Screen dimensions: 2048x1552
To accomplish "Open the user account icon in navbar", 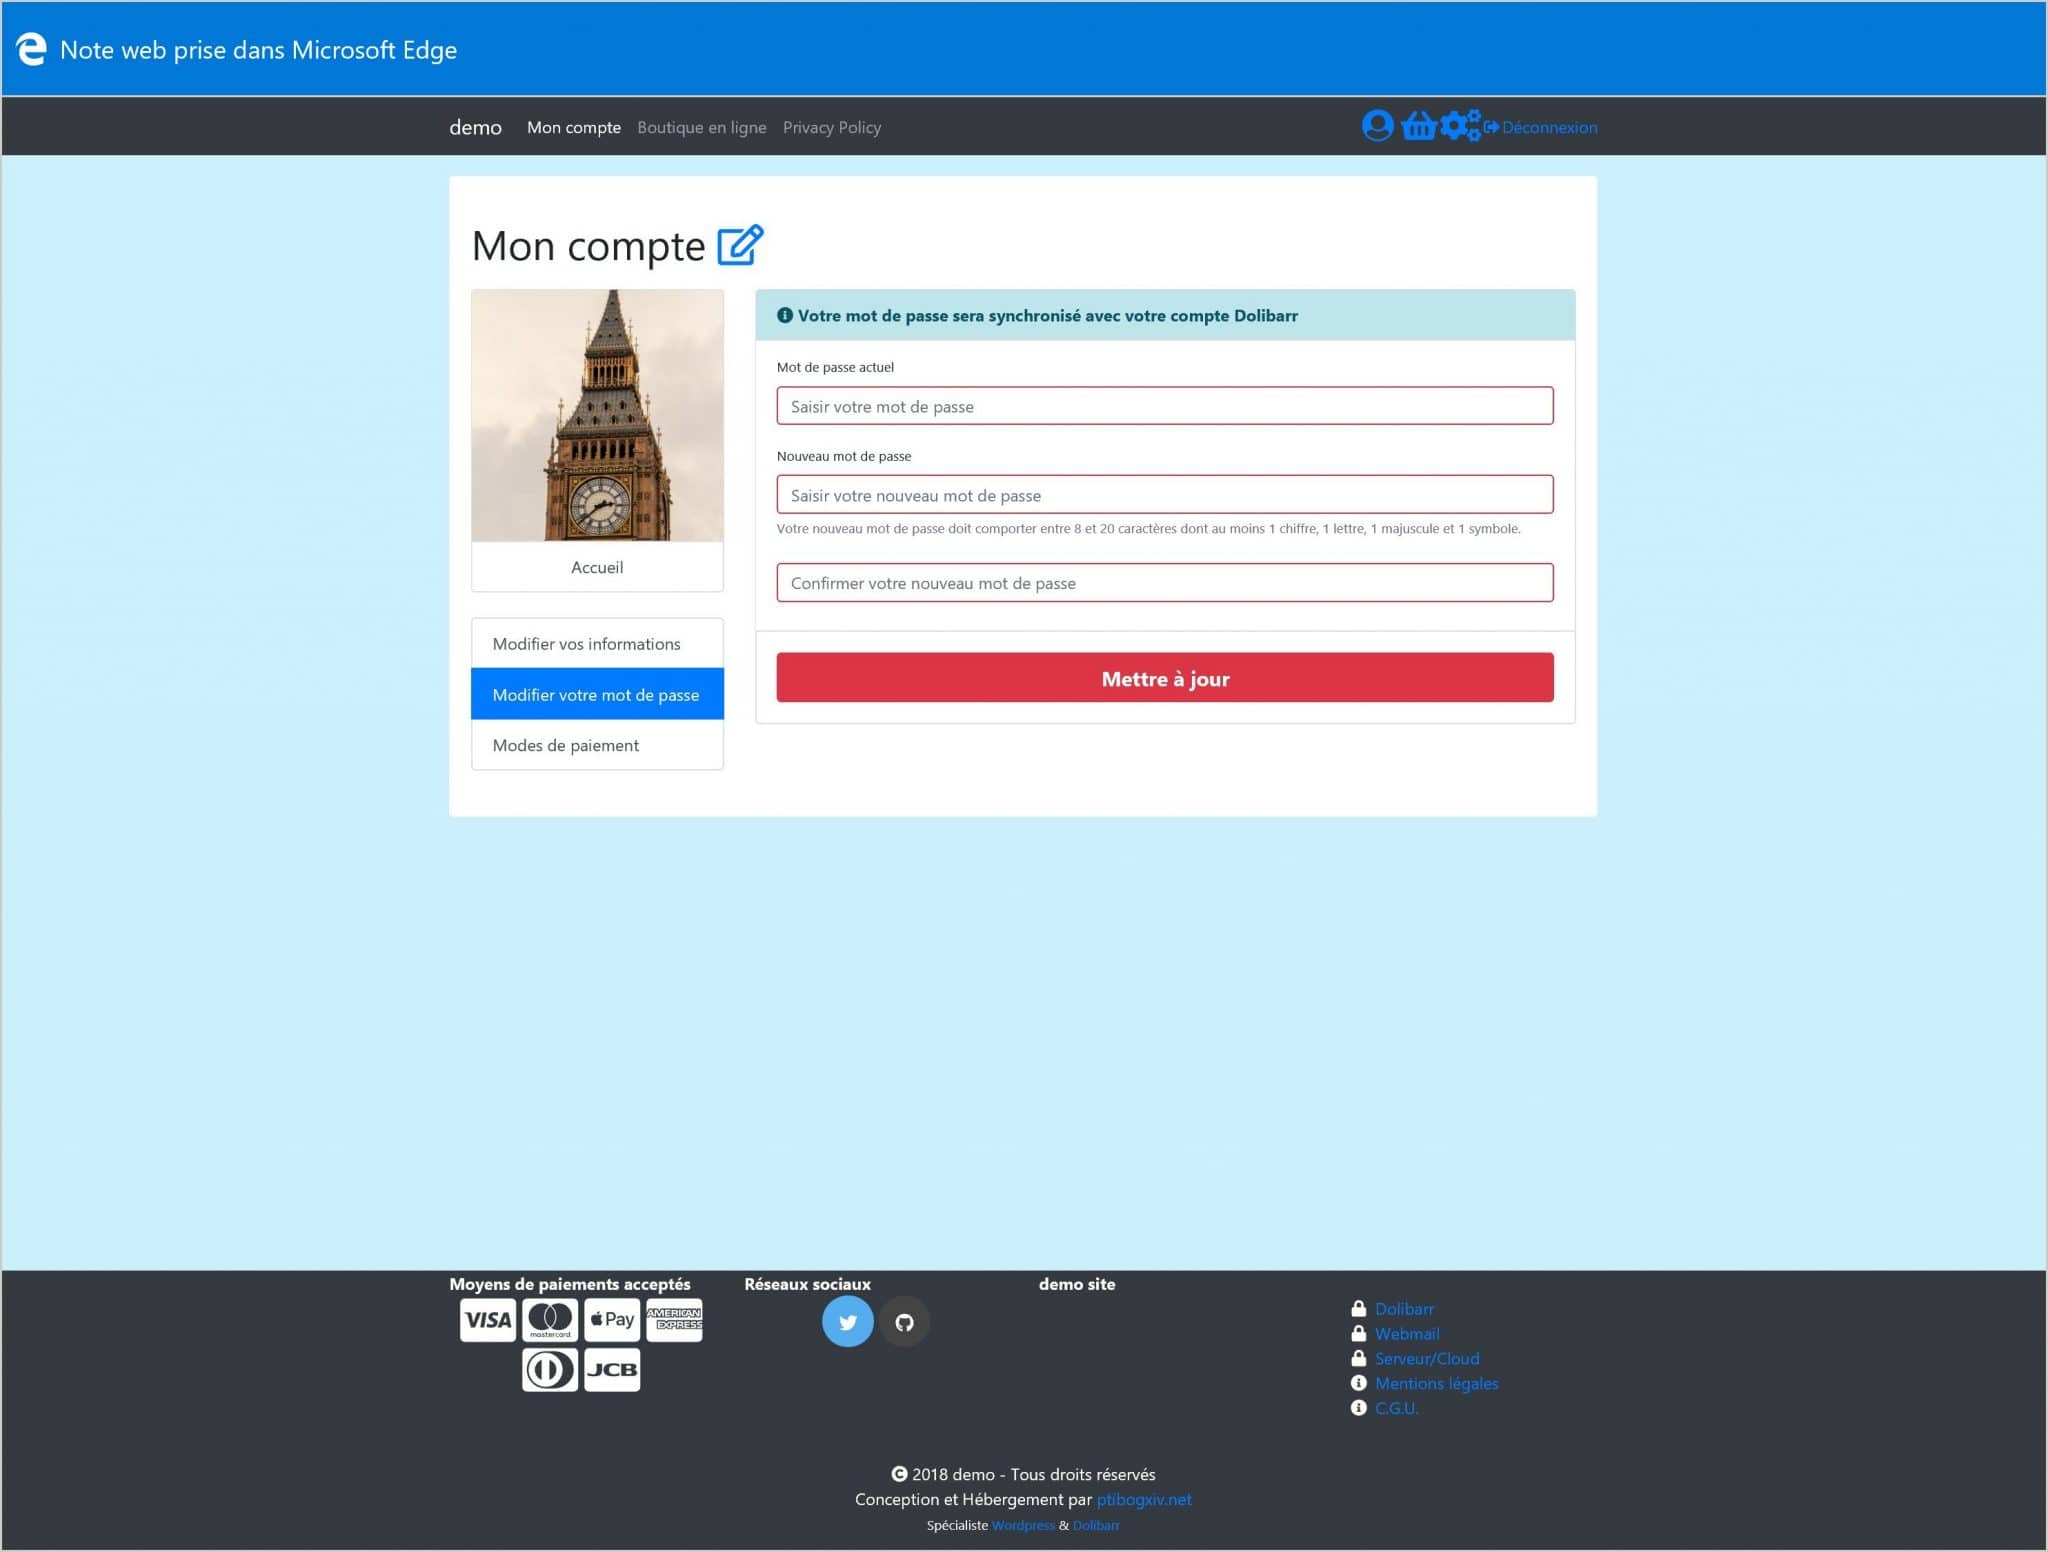I will click(x=1377, y=126).
